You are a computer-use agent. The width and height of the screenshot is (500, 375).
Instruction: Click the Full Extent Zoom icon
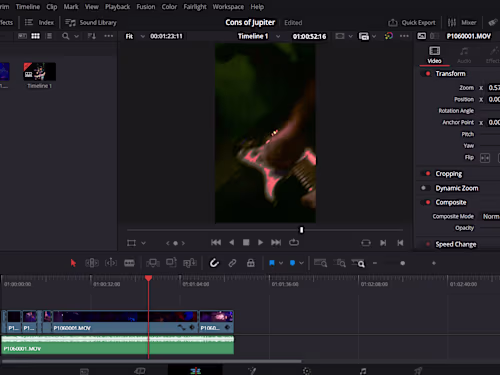pos(320,263)
